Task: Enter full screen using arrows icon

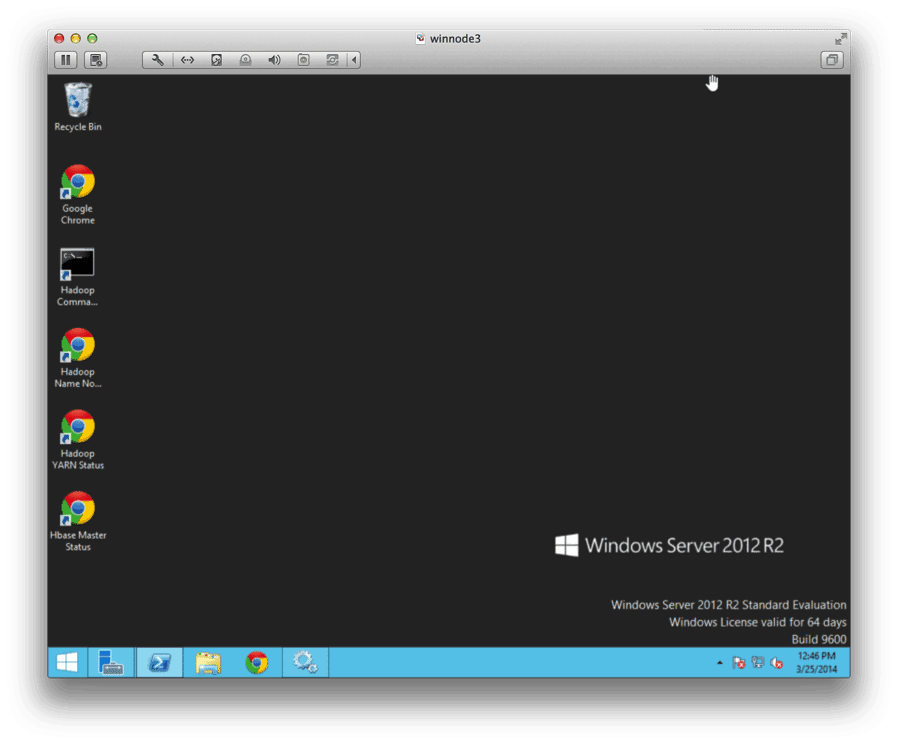Action: coord(840,39)
